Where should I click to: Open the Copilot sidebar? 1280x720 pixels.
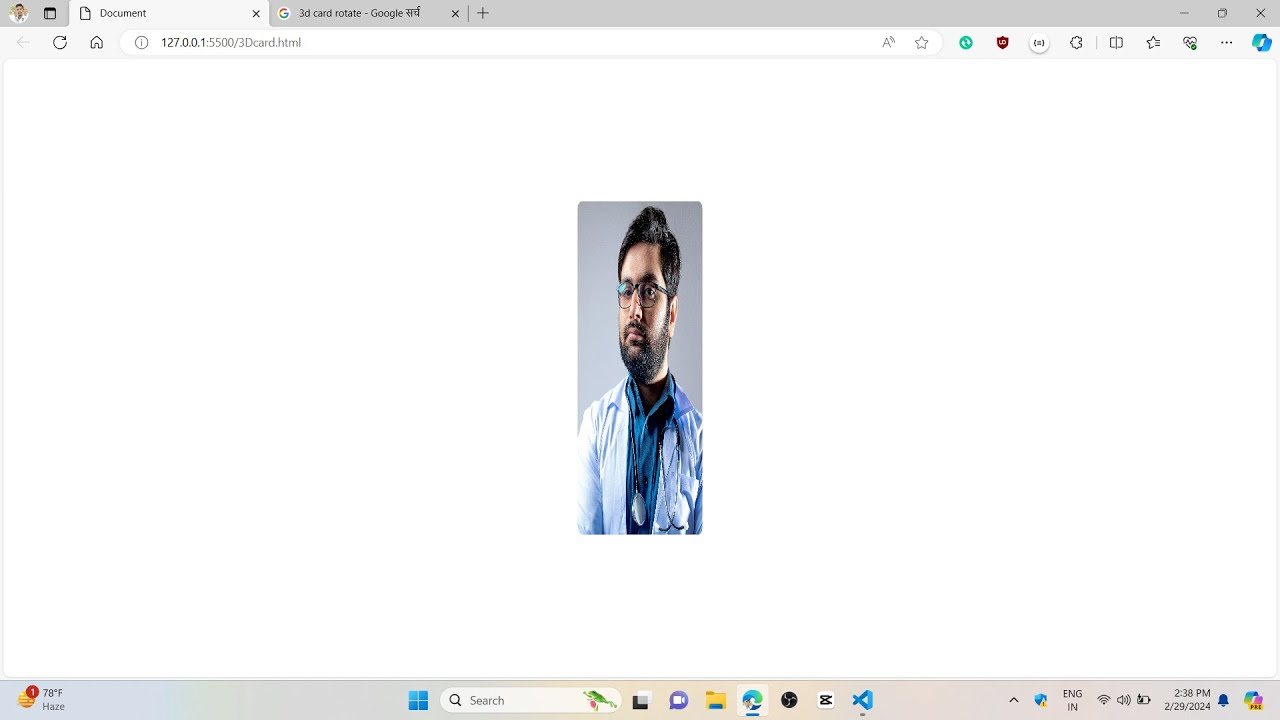[x=1262, y=42]
